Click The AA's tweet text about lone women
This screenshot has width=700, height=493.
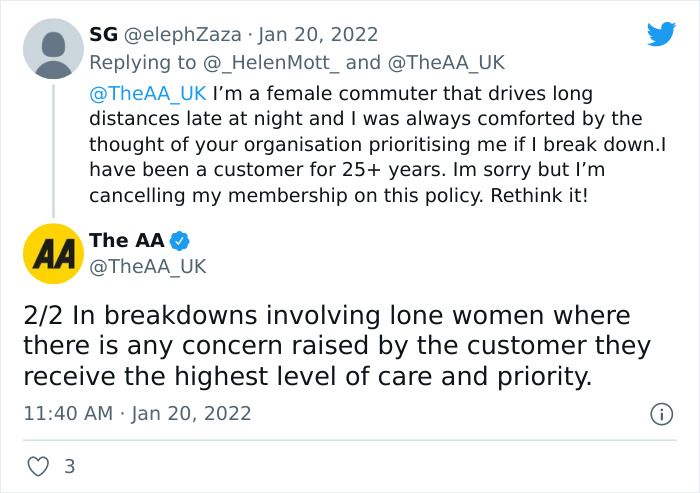338,346
